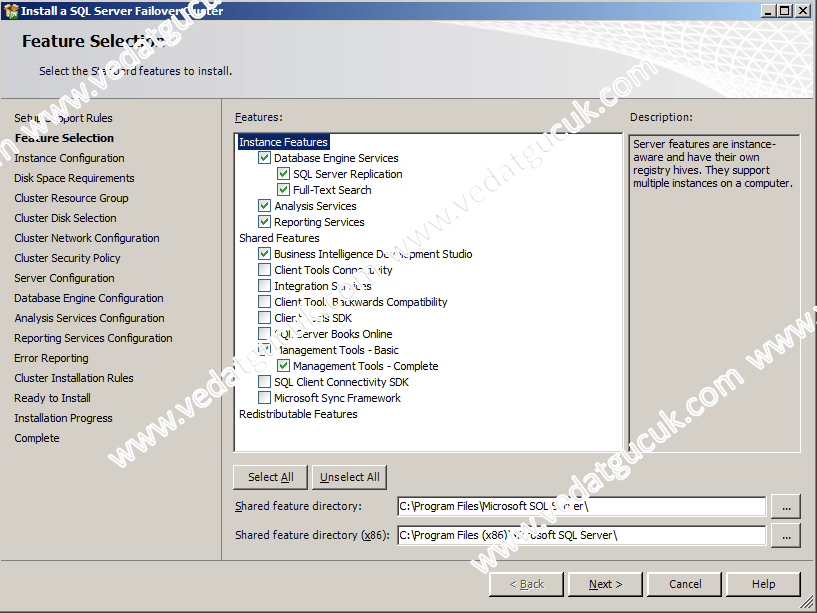The image size is (817, 613).
Task: Click the Cluster Security Policy step
Action: coord(67,258)
